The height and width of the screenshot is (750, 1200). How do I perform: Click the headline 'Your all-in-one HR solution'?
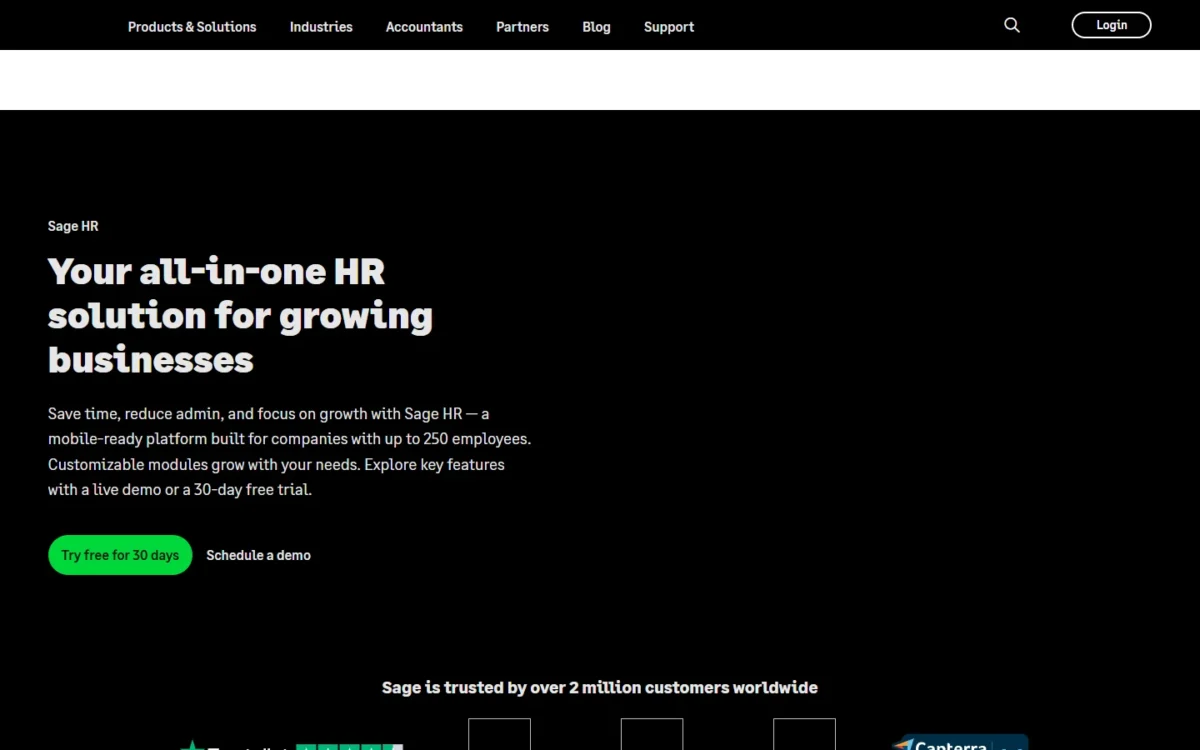(240, 315)
